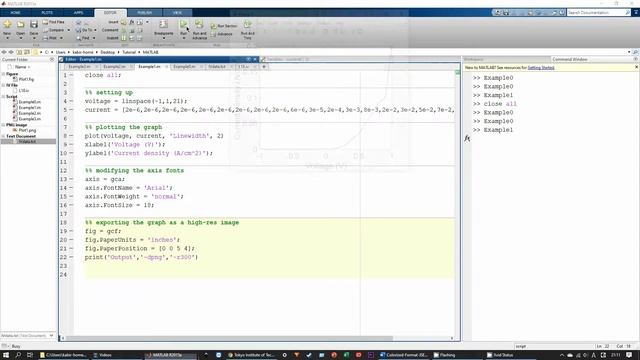Open the Compare dropdown arrow
The height and width of the screenshot is (360, 640).
coord(68,30)
